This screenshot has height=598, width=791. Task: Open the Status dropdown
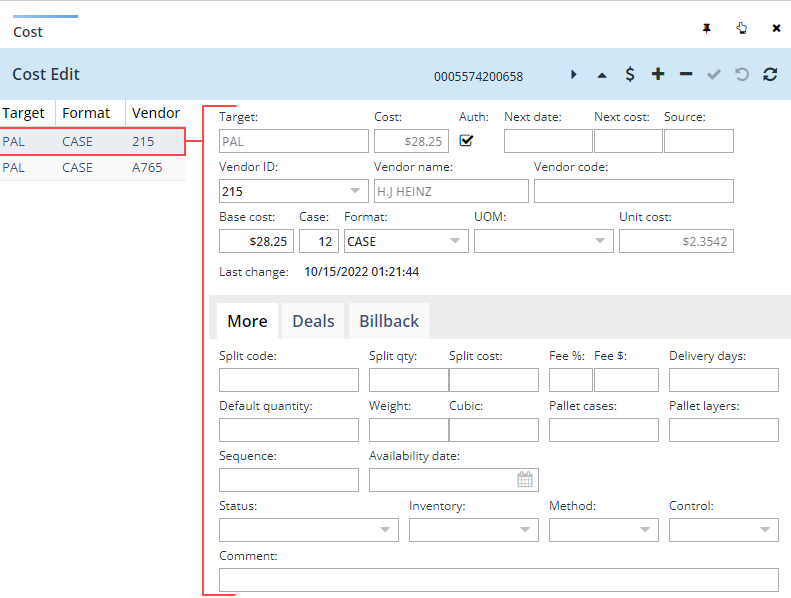[x=386, y=530]
